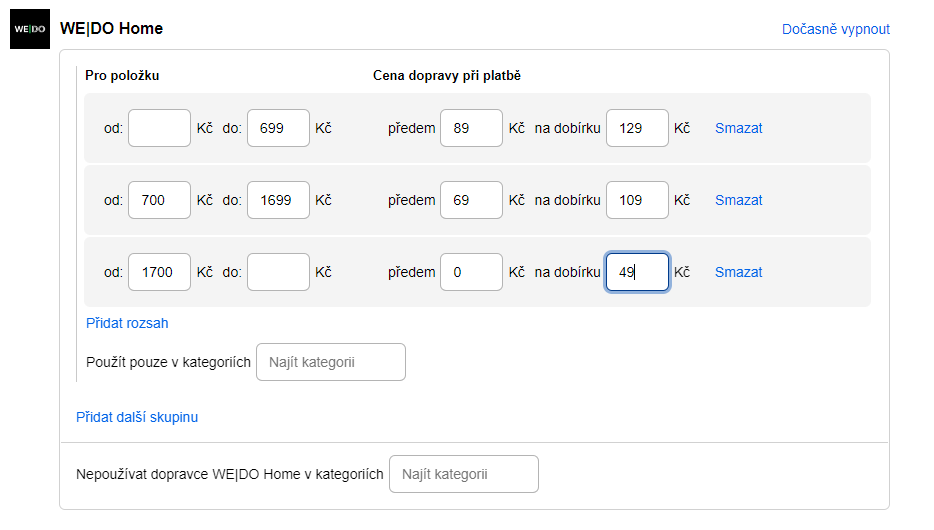Image resolution: width=934 pixels, height=530 pixels.
Task: Click the empty 'do' field in third row
Action: (278, 272)
